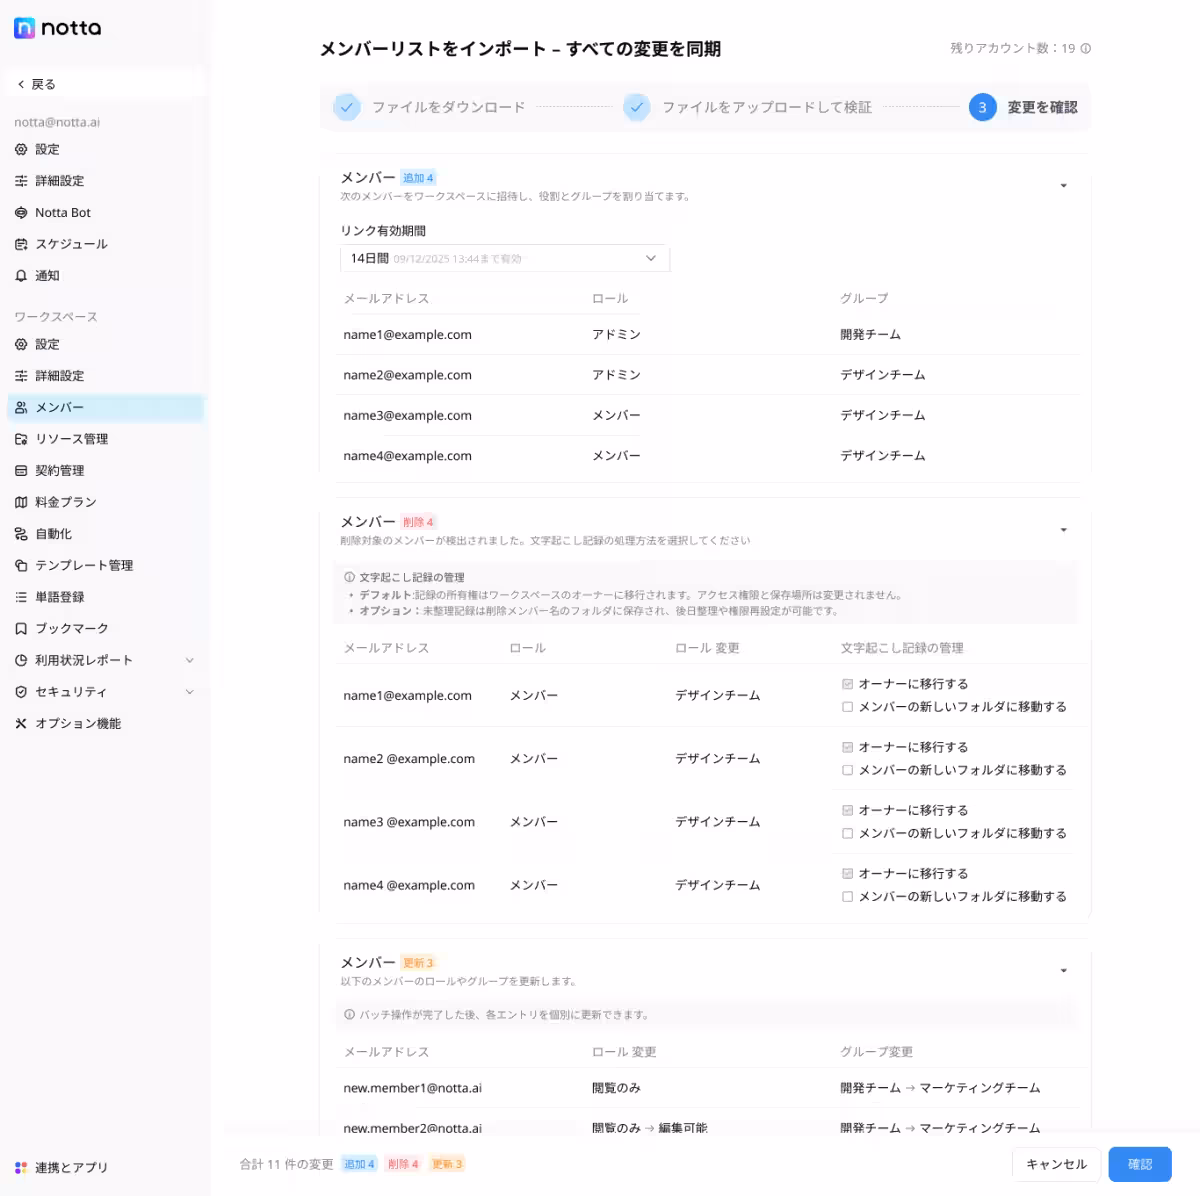This screenshot has width=1200, height=1196.
Task: Click 追加 4 badge in footer summary
Action: (359, 1164)
